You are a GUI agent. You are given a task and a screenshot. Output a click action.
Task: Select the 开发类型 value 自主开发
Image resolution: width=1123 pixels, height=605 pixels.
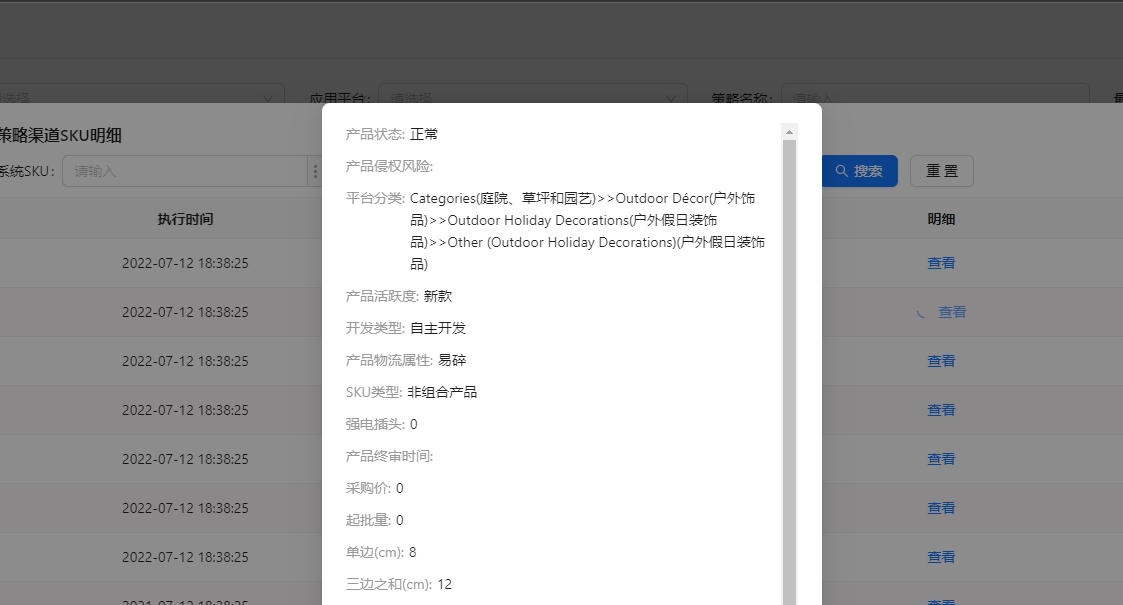pos(438,328)
